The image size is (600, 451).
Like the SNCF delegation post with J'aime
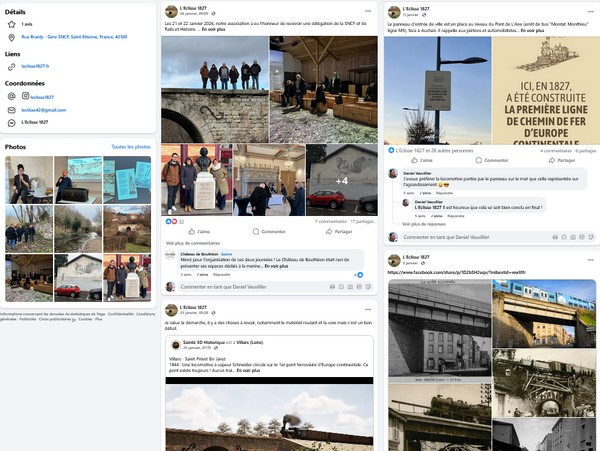198,231
